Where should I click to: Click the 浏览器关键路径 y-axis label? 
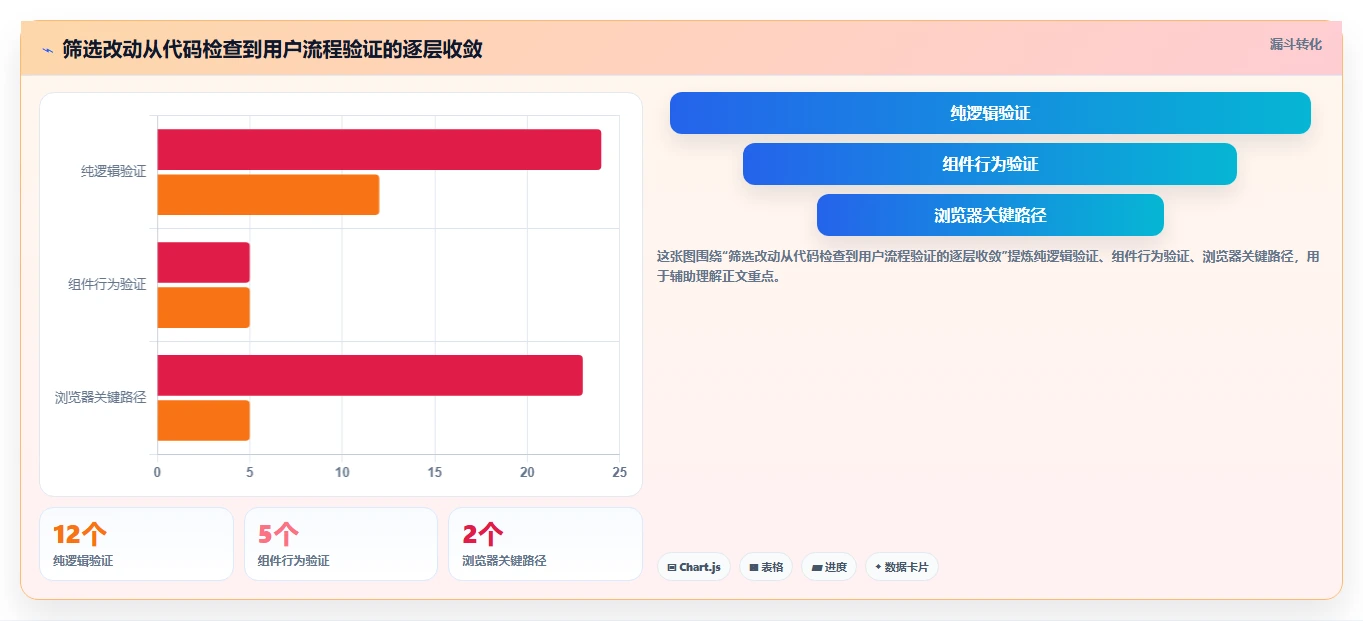(x=101, y=398)
